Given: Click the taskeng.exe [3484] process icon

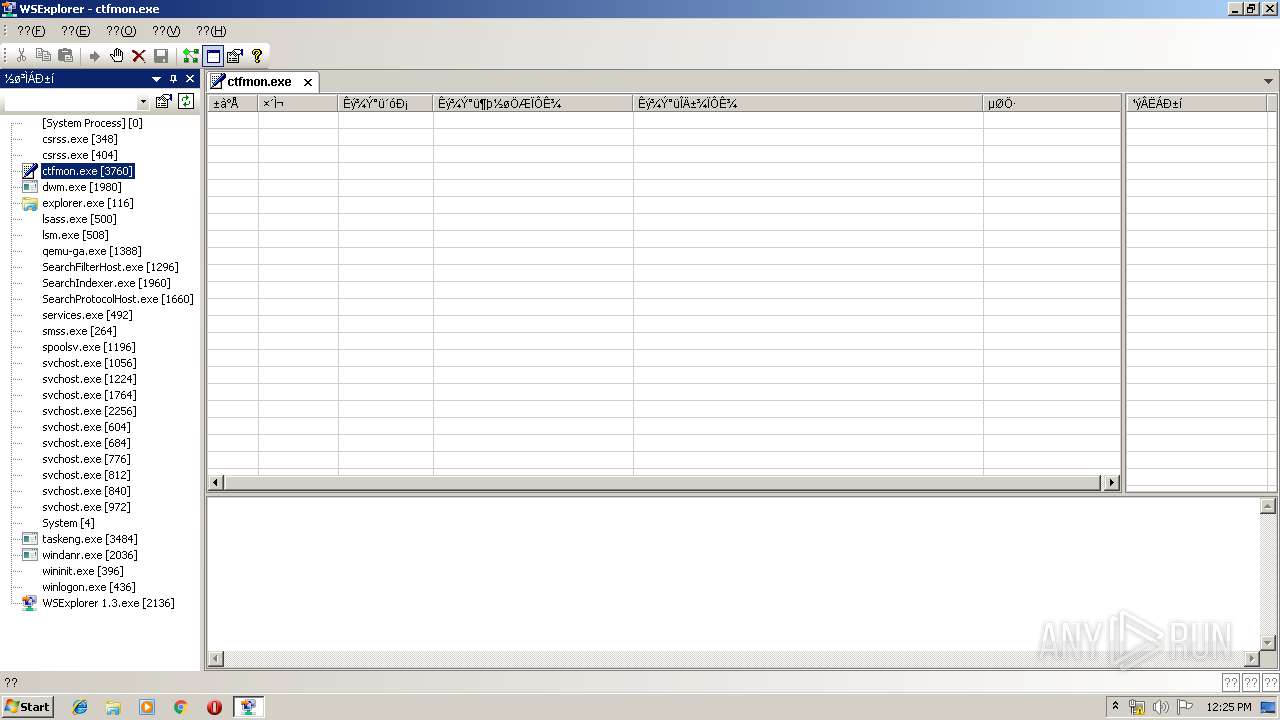Looking at the screenshot, I should click(x=30, y=539).
